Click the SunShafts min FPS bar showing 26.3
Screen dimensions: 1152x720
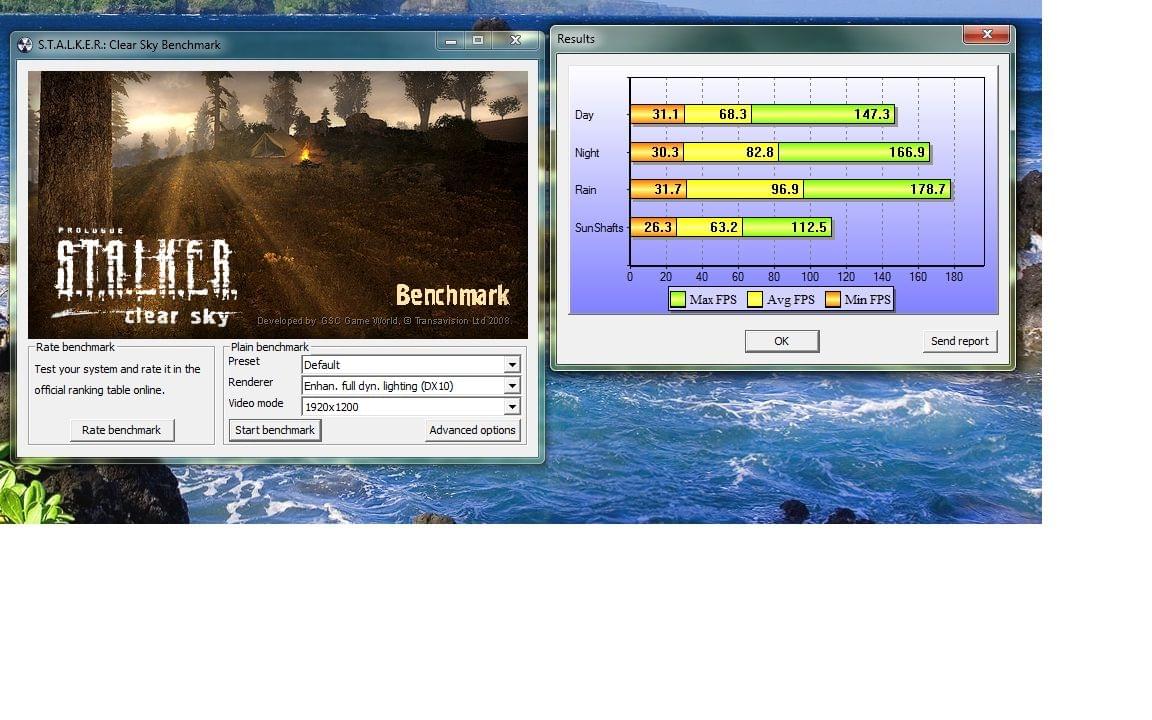[x=653, y=228]
